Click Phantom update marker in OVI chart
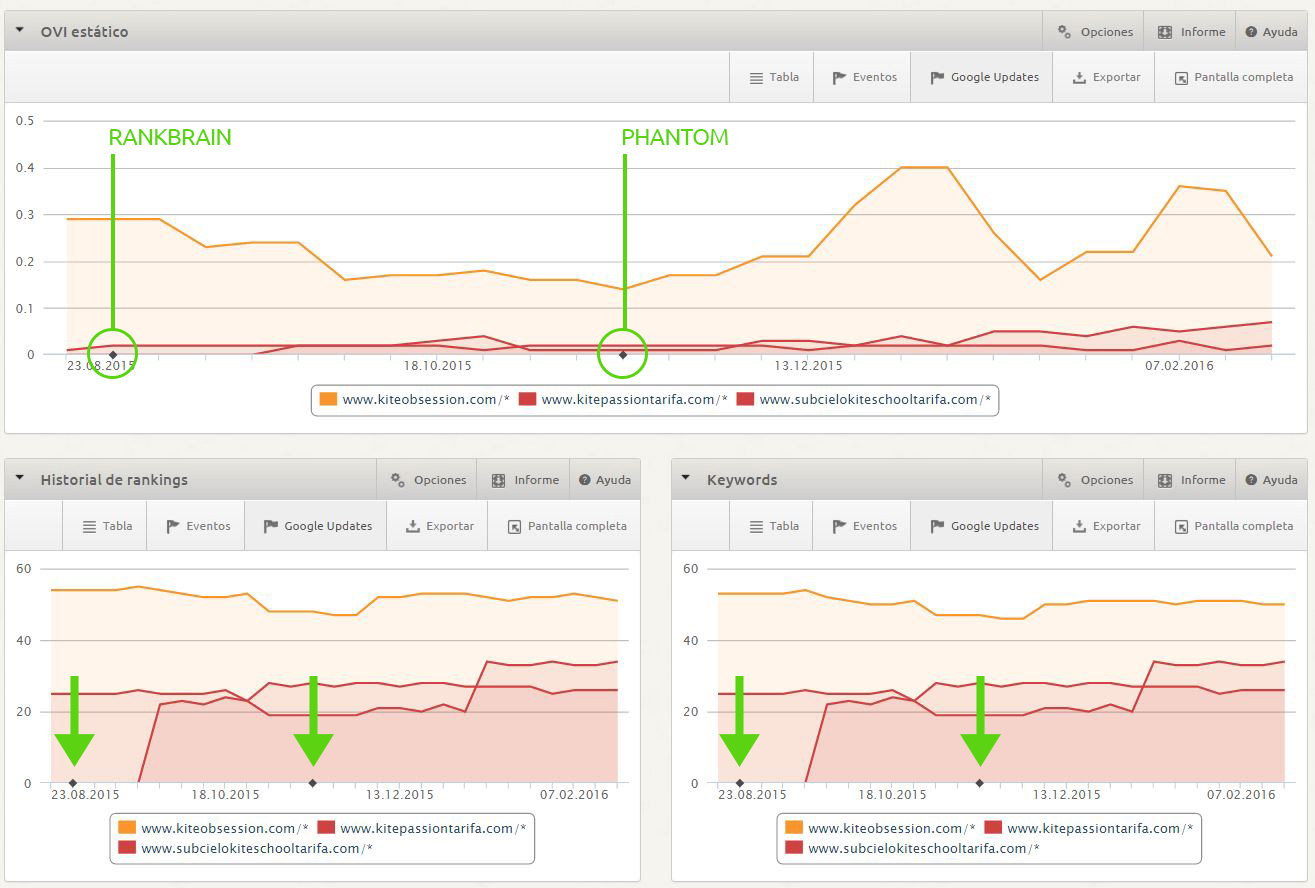Viewport: 1315px width, 888px height. pyautogui.click(x=623, y=354)
